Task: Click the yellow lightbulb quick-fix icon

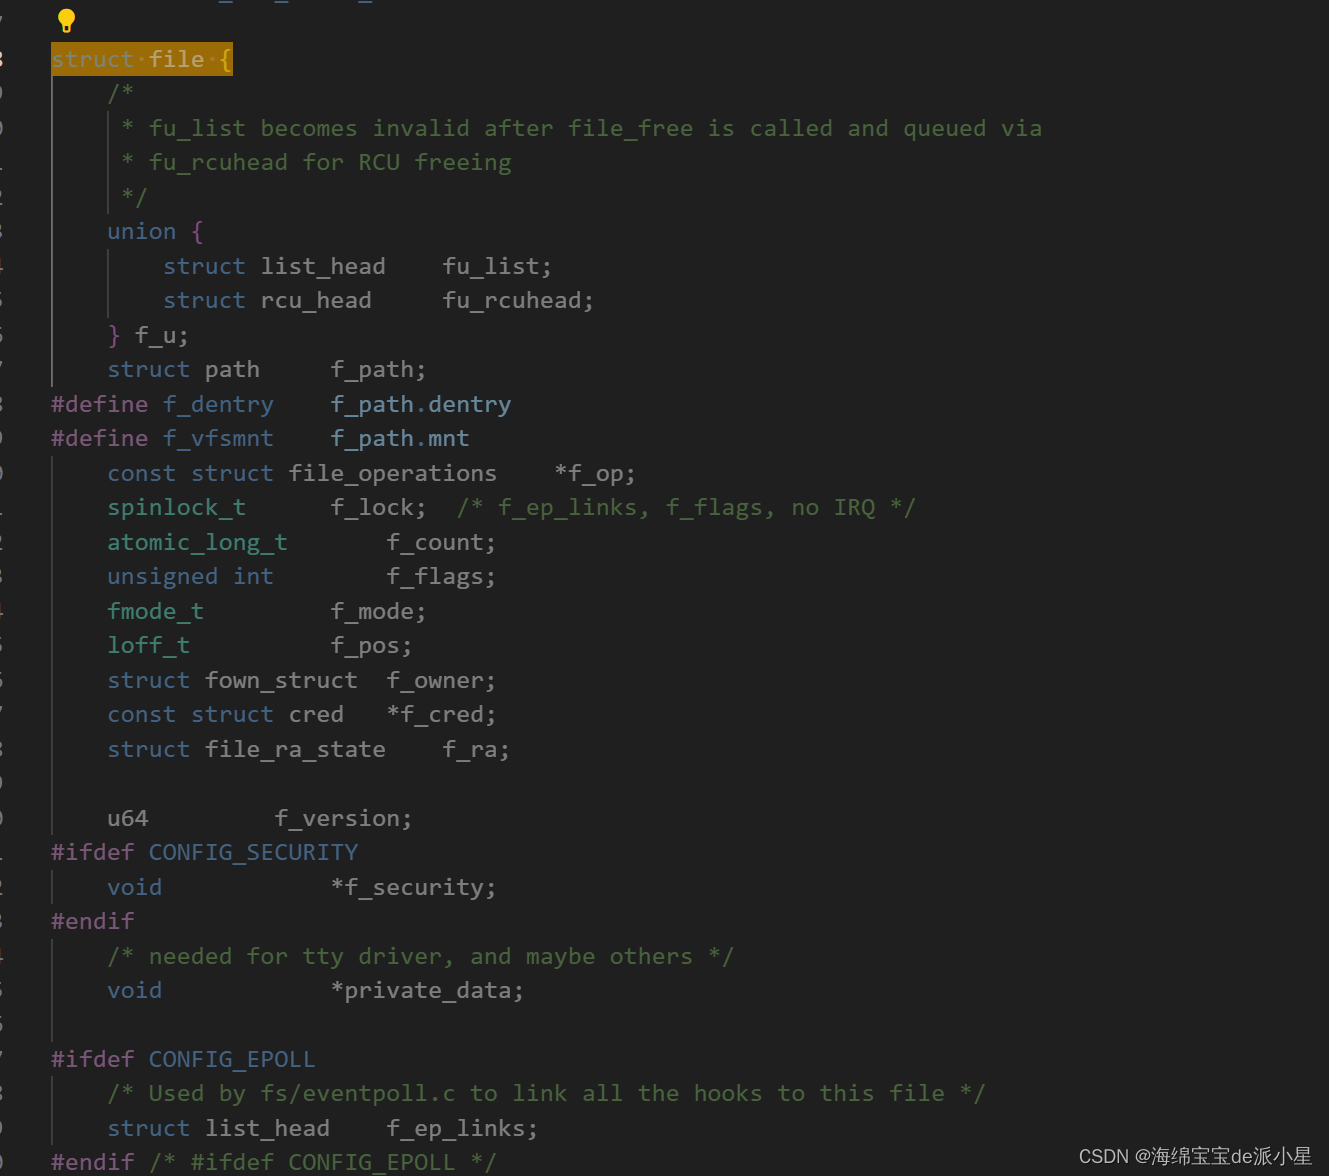Action: pos(66,20)
